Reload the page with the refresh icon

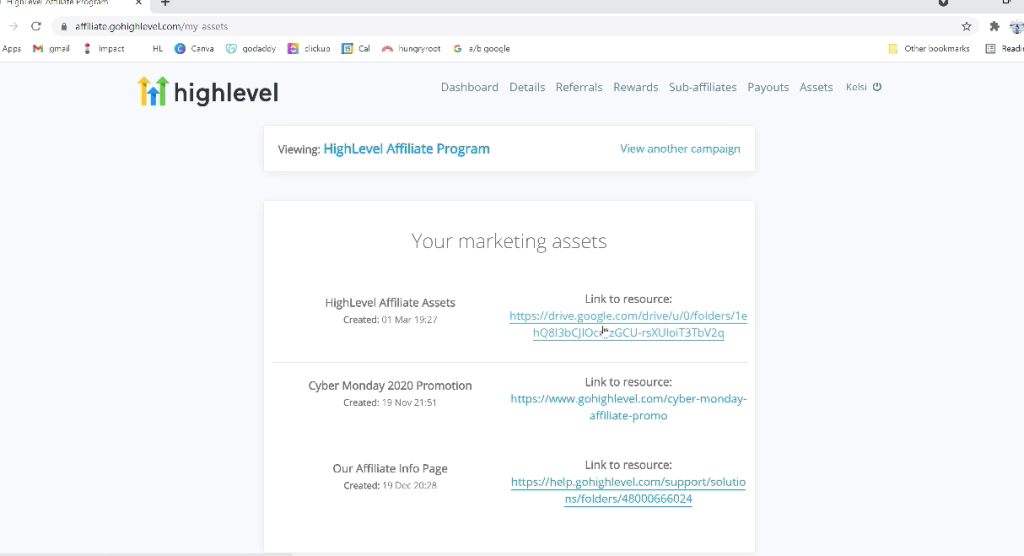pos(36,27)
